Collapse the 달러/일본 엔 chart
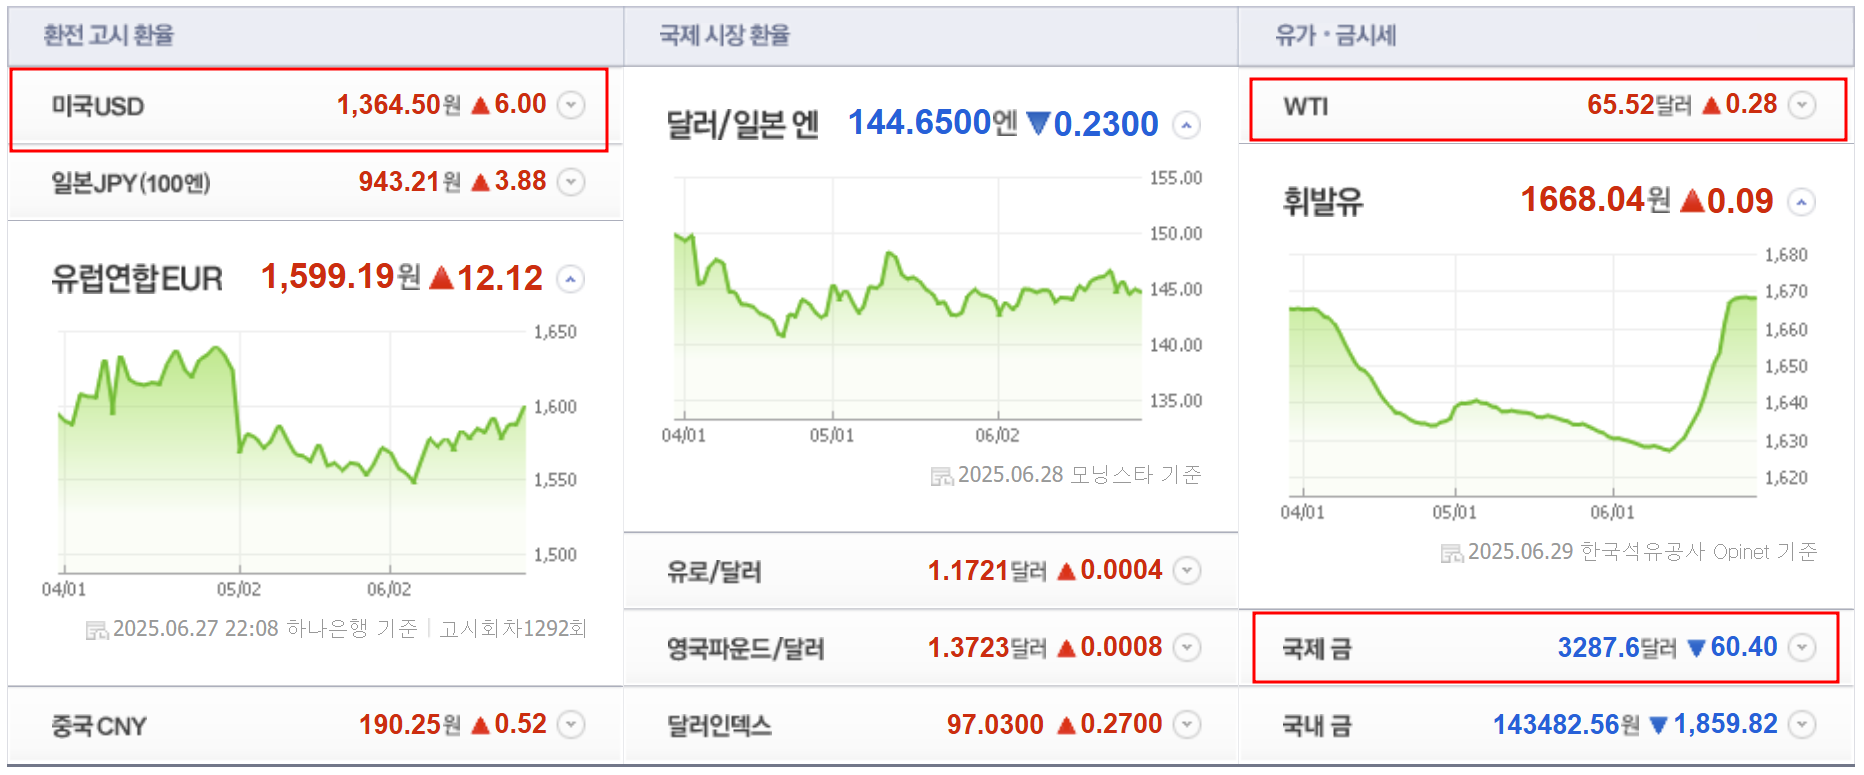 [x=1186, y=125]
